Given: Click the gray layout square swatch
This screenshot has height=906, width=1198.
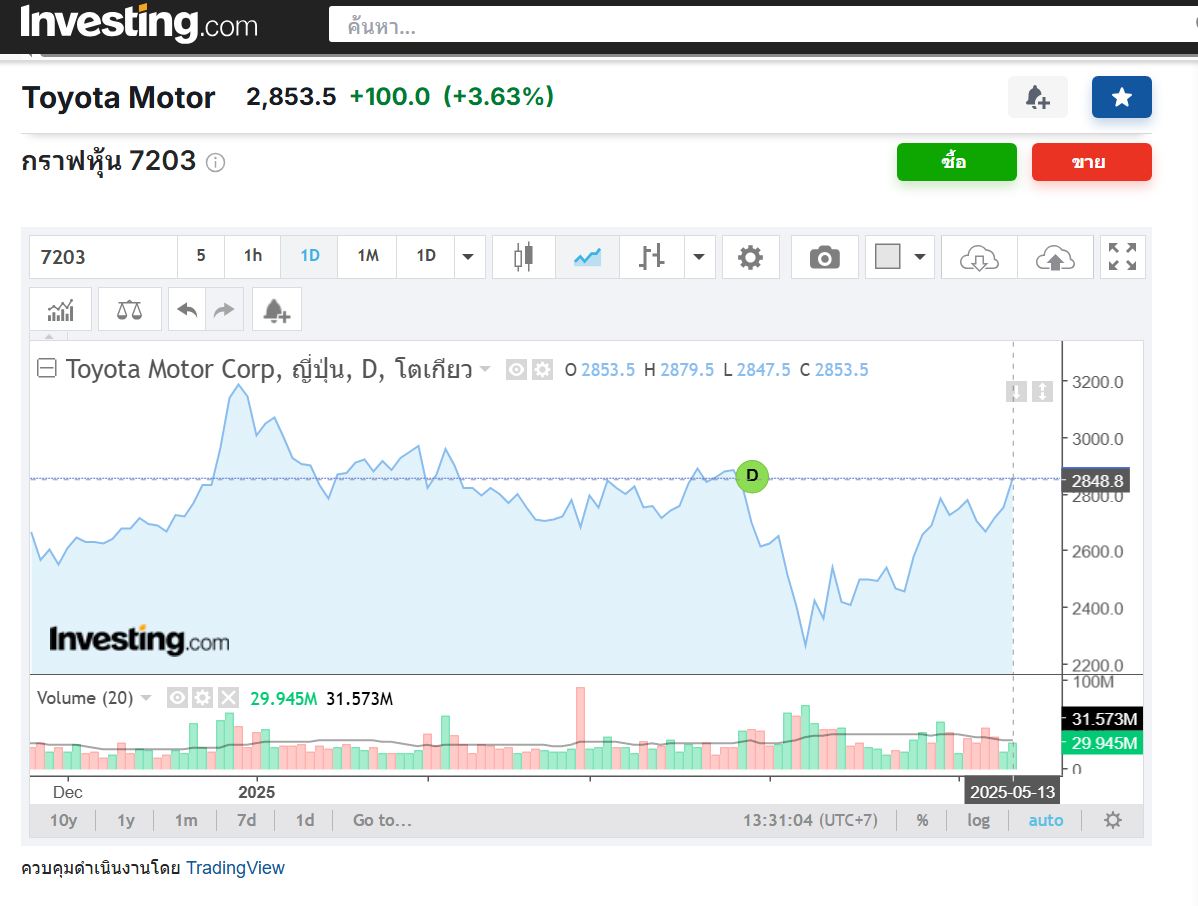Looking at the screenshot, I should [888, 257].
